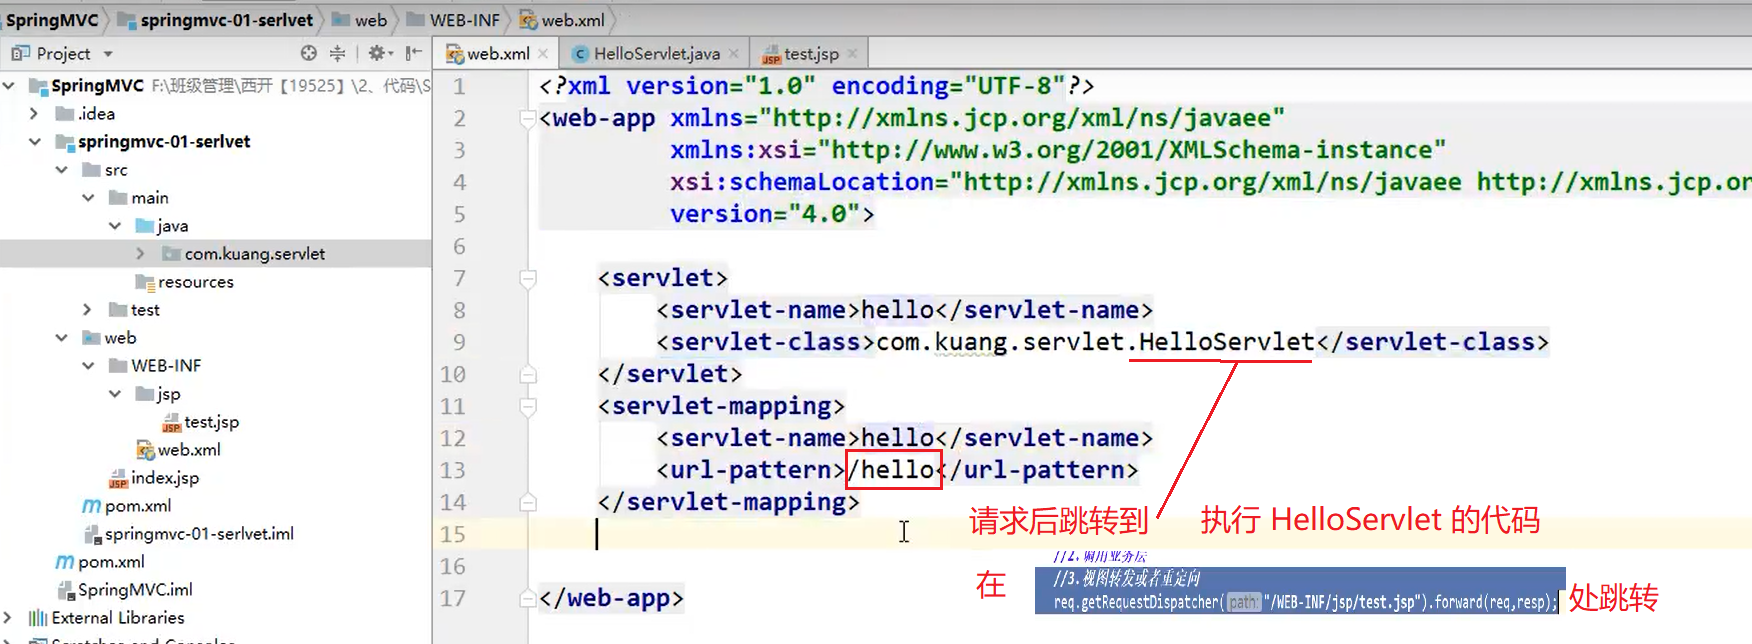
Task: Collapse the src folder
Action: (61, 170)
